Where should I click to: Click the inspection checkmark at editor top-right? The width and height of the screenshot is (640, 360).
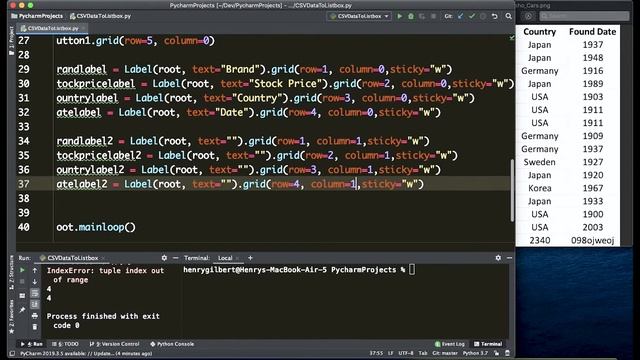coord(511,38)
